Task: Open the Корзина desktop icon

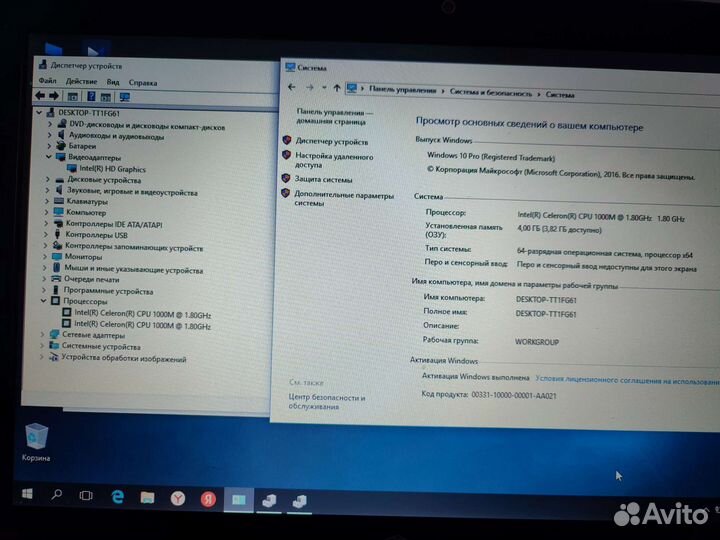Action: click(36, 442)
